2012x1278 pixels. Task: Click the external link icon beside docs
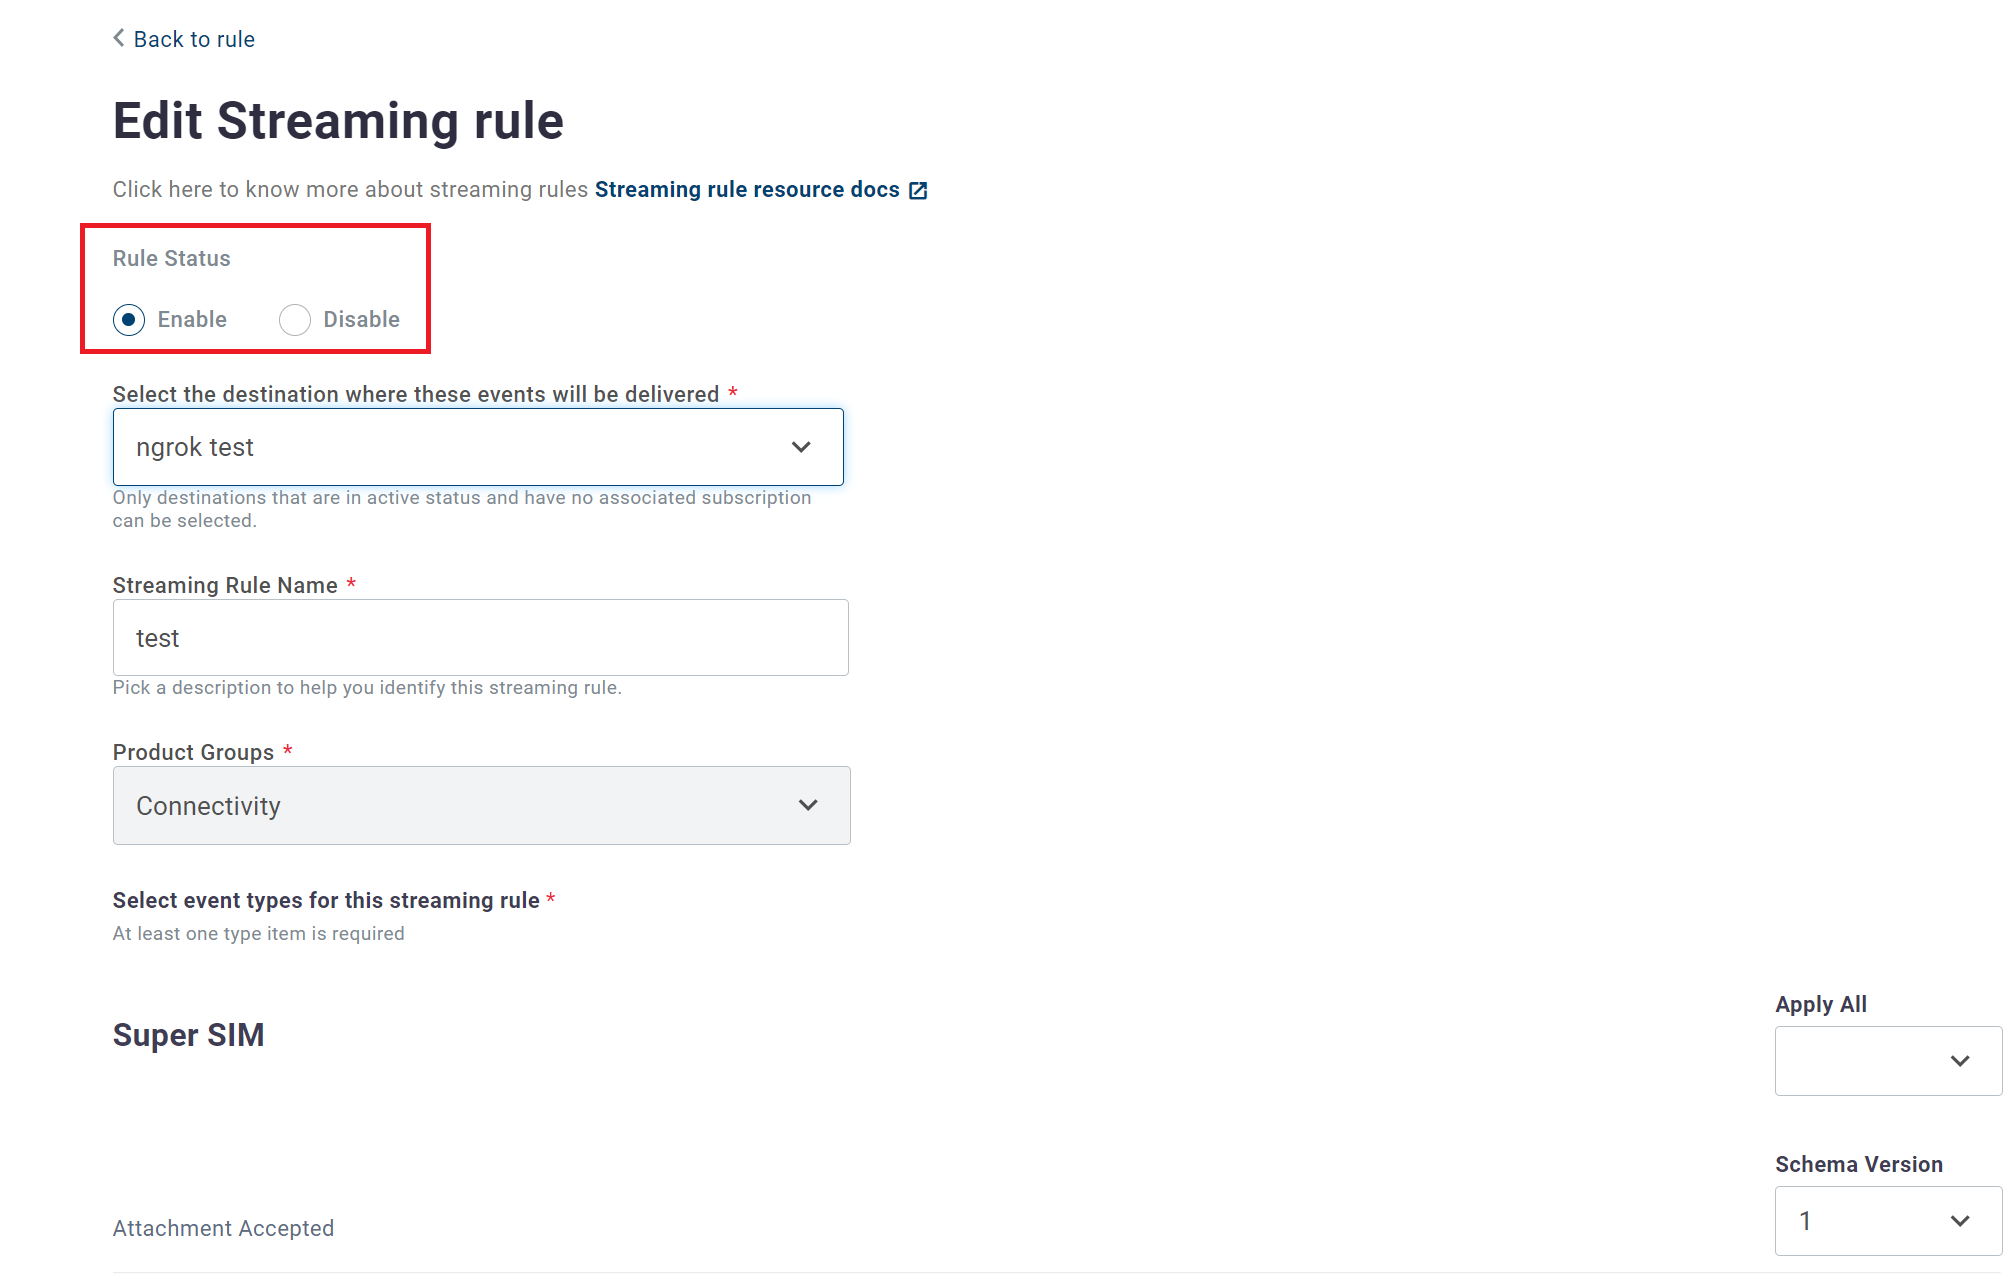(918, 190)
